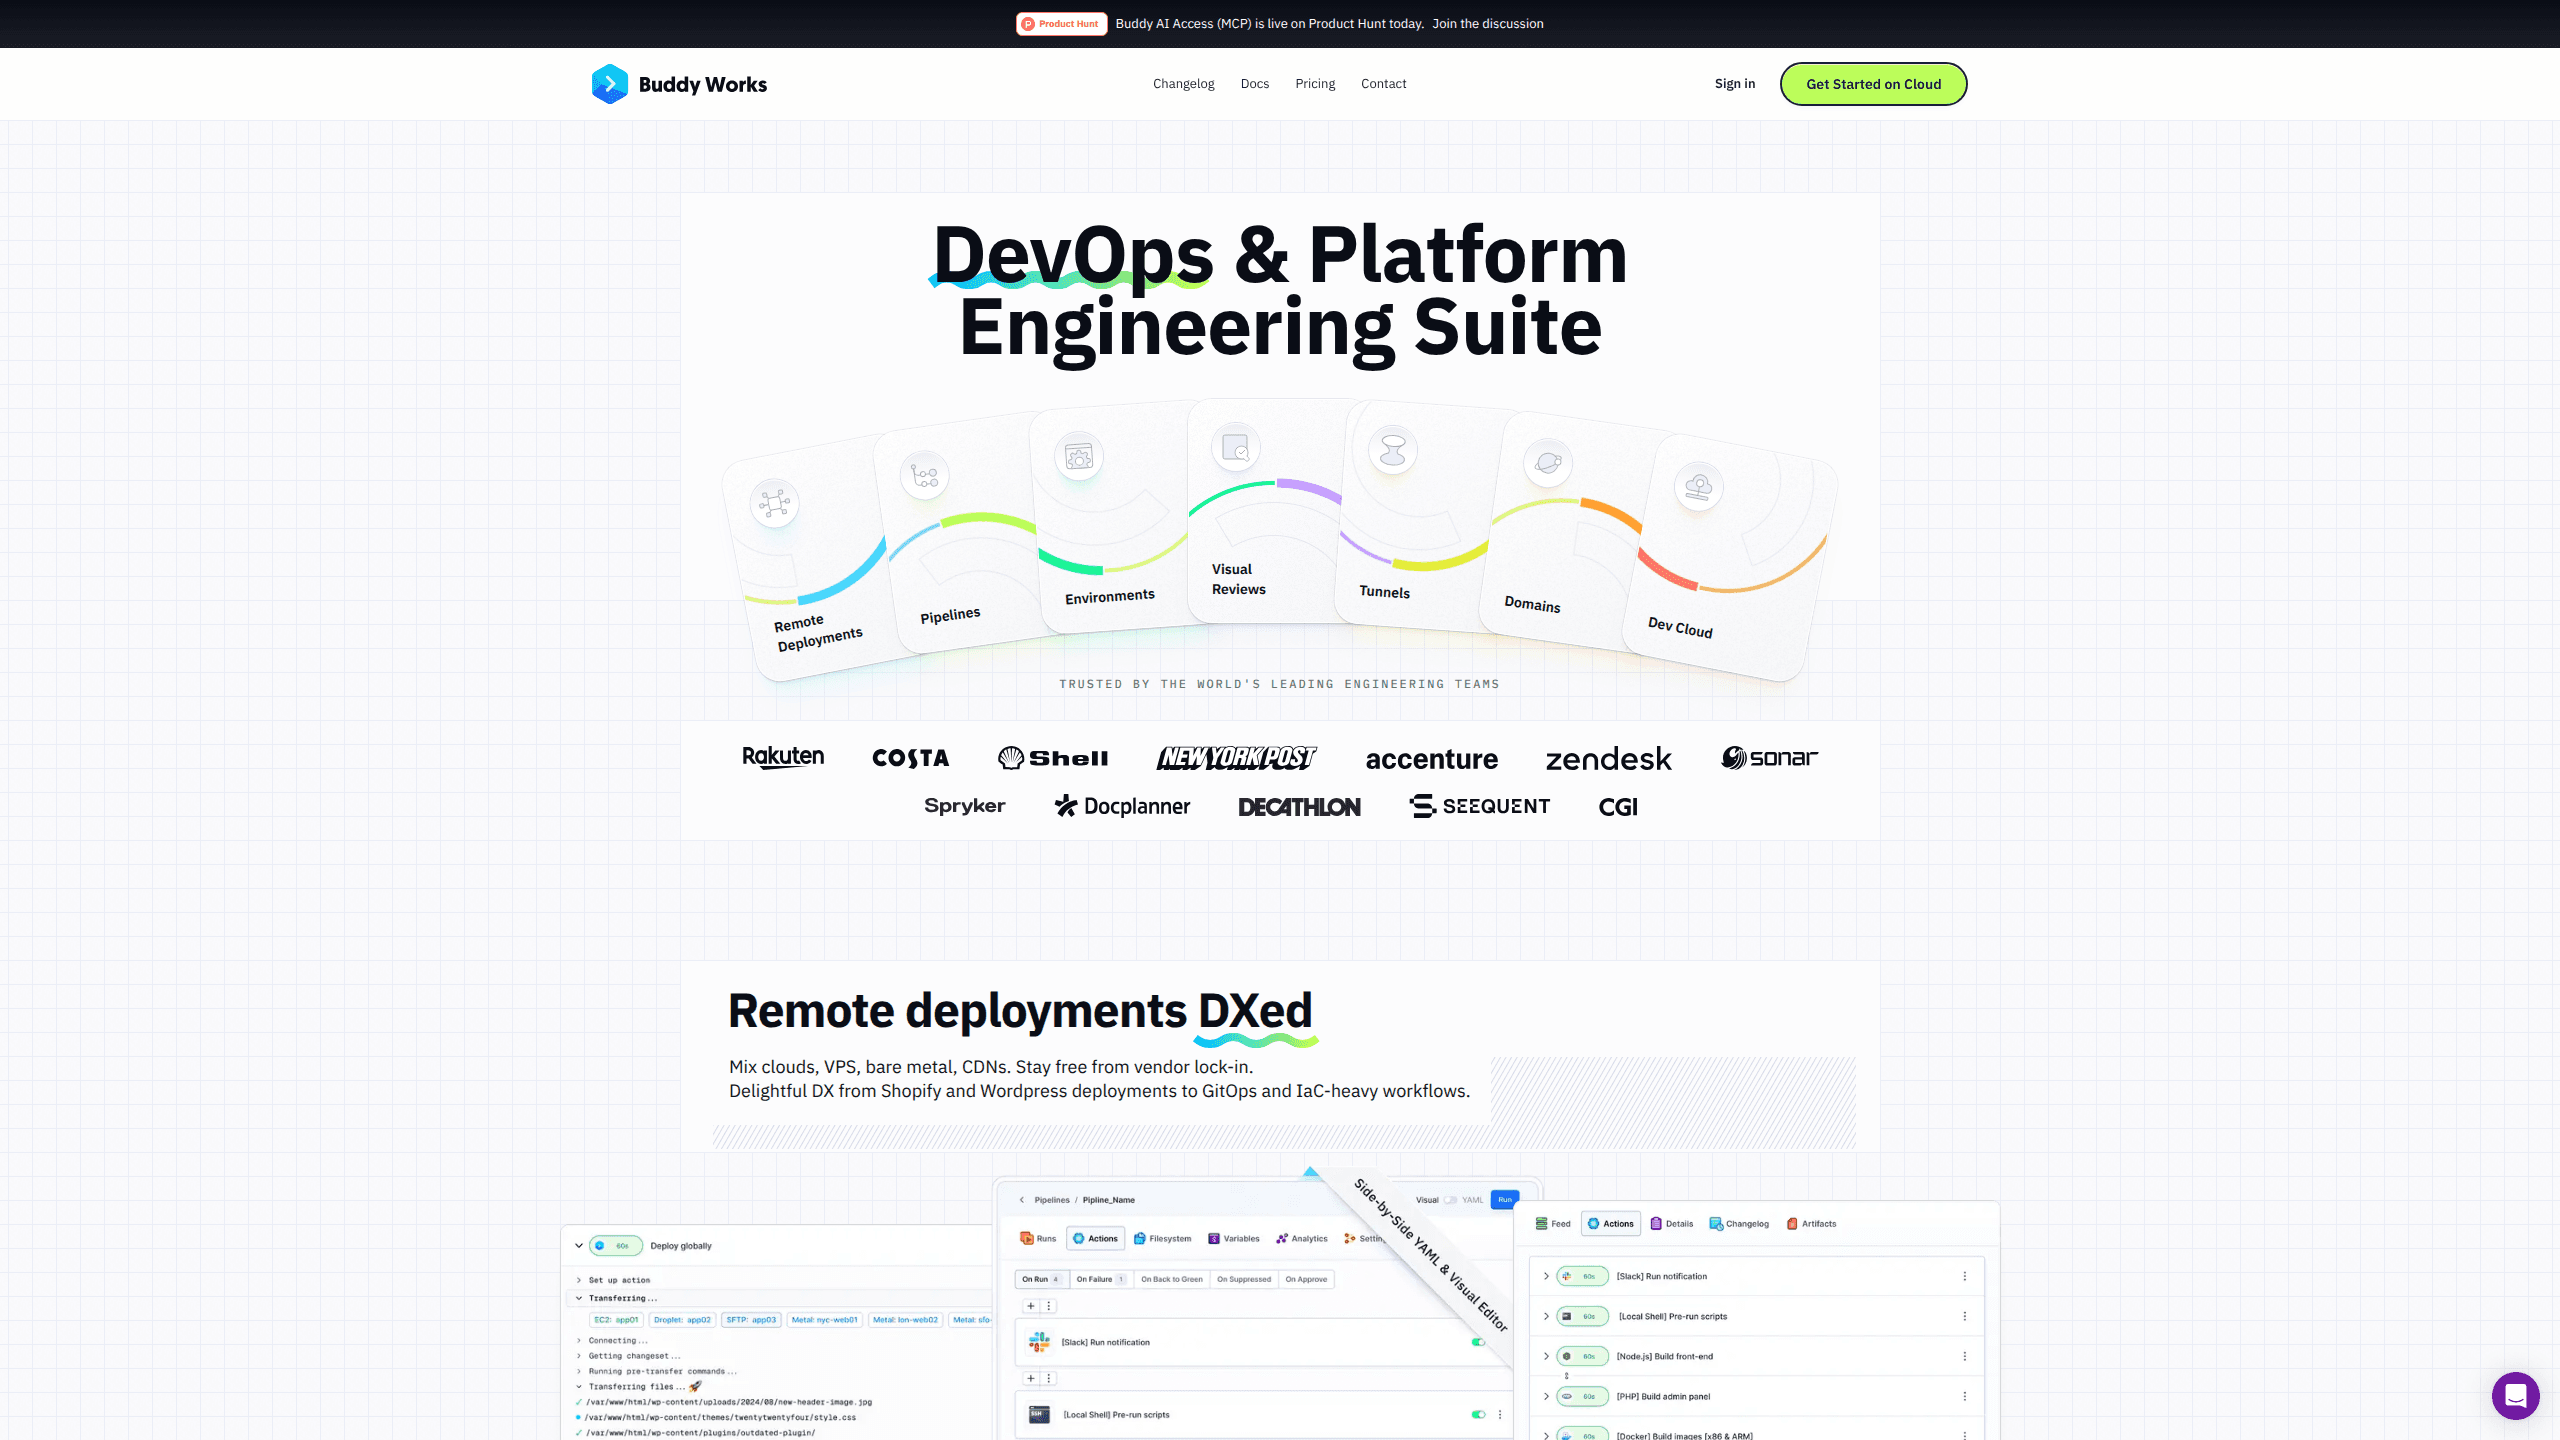The width and height of the screenshot is (2560, 1440).
Task: Click the Dev Cloud card icon
Action: (1698, 487)
